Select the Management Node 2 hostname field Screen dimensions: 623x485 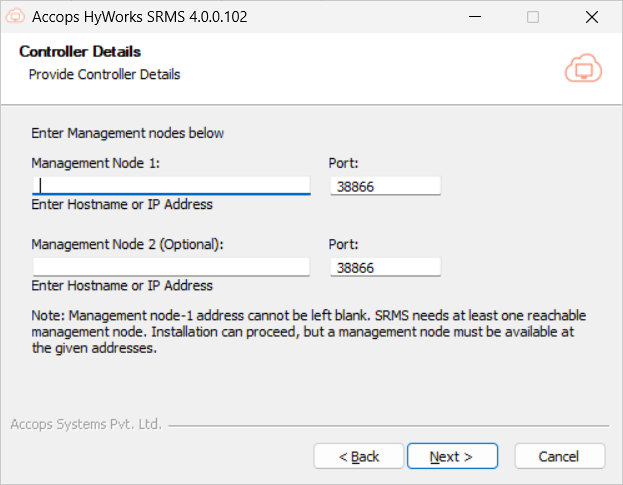[x=171, y=267]
